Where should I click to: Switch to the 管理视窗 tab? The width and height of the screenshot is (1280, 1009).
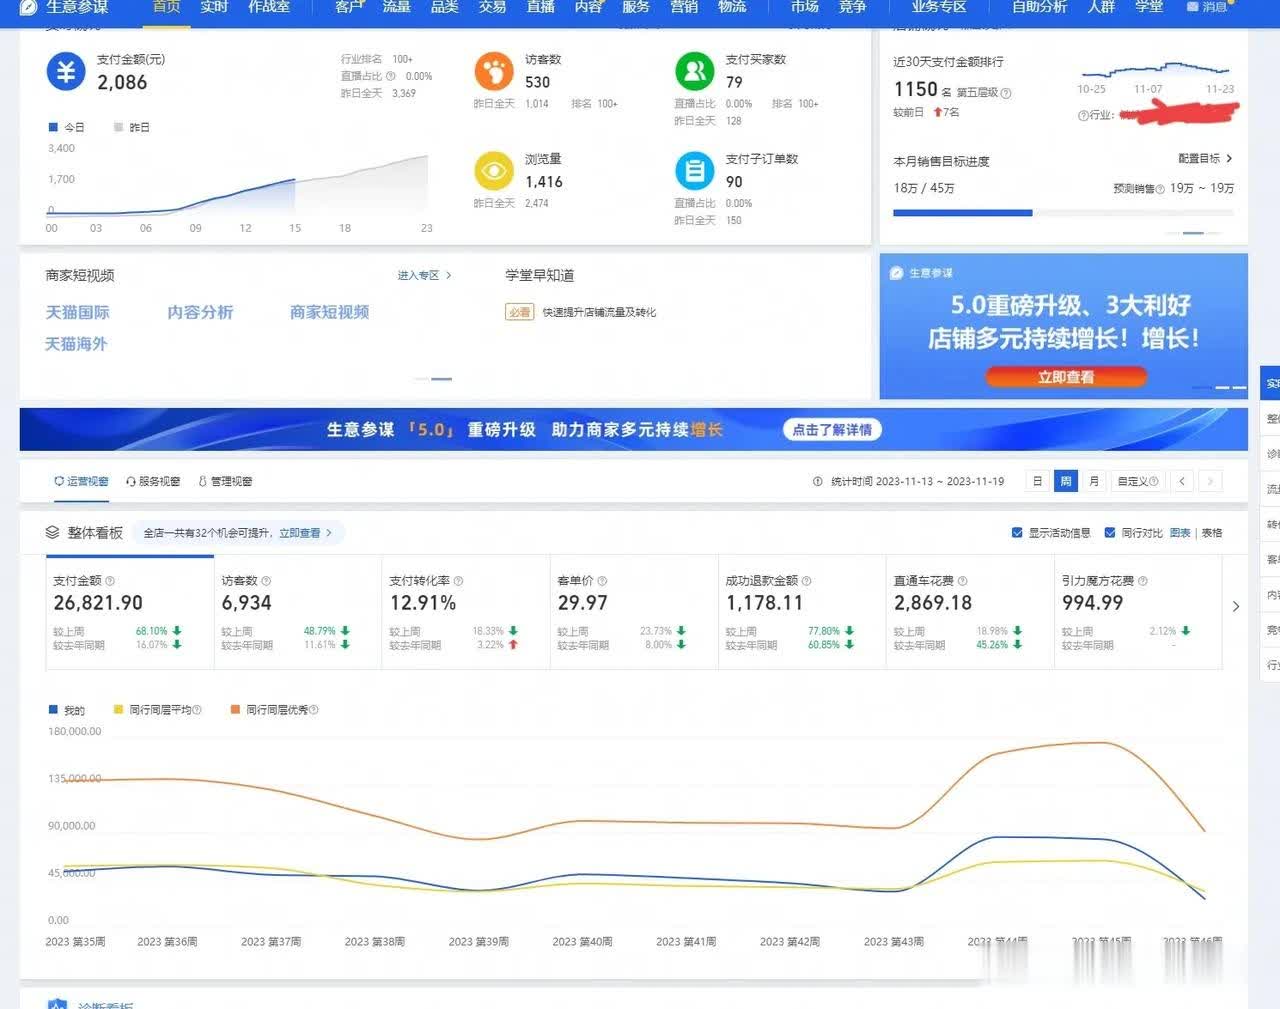click(x=225, y=482)
